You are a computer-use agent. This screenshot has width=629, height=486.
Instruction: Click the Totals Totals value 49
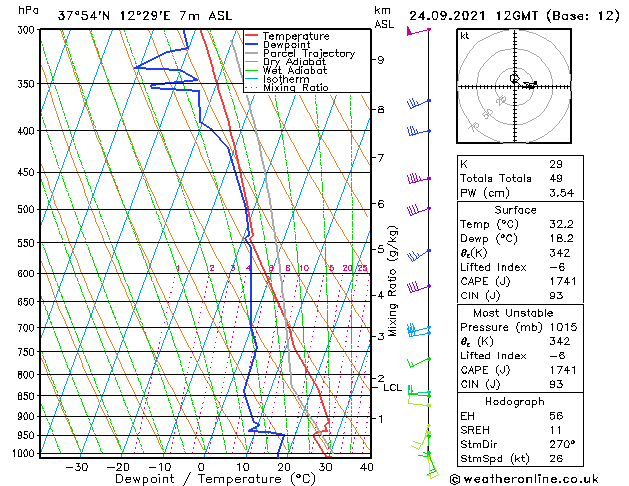556,178
